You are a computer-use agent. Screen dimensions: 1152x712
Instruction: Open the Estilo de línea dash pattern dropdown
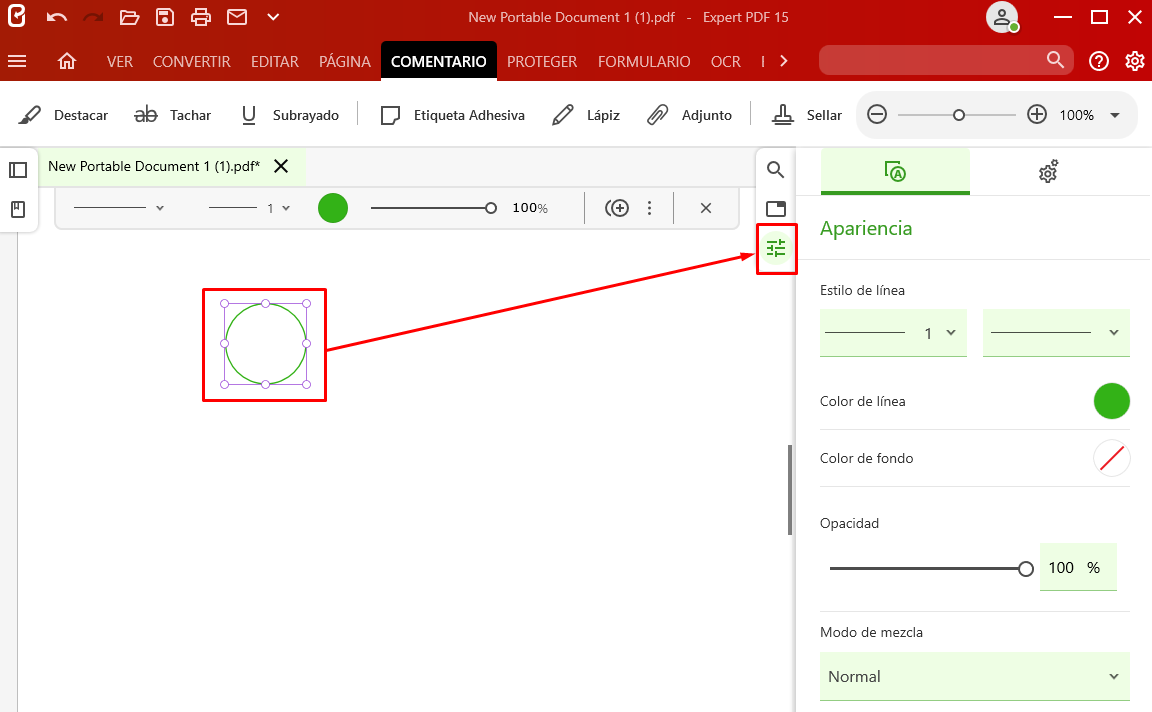(x=1056, y=333)
